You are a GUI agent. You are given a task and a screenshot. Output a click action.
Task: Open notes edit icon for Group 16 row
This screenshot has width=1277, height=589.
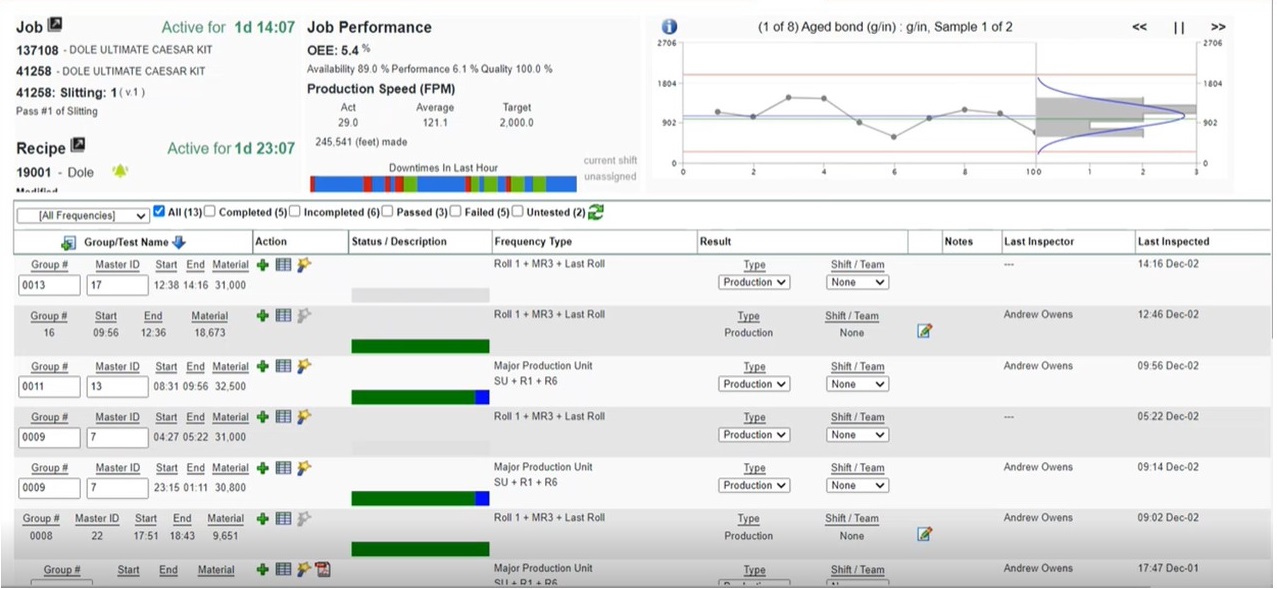coord(924,331)
